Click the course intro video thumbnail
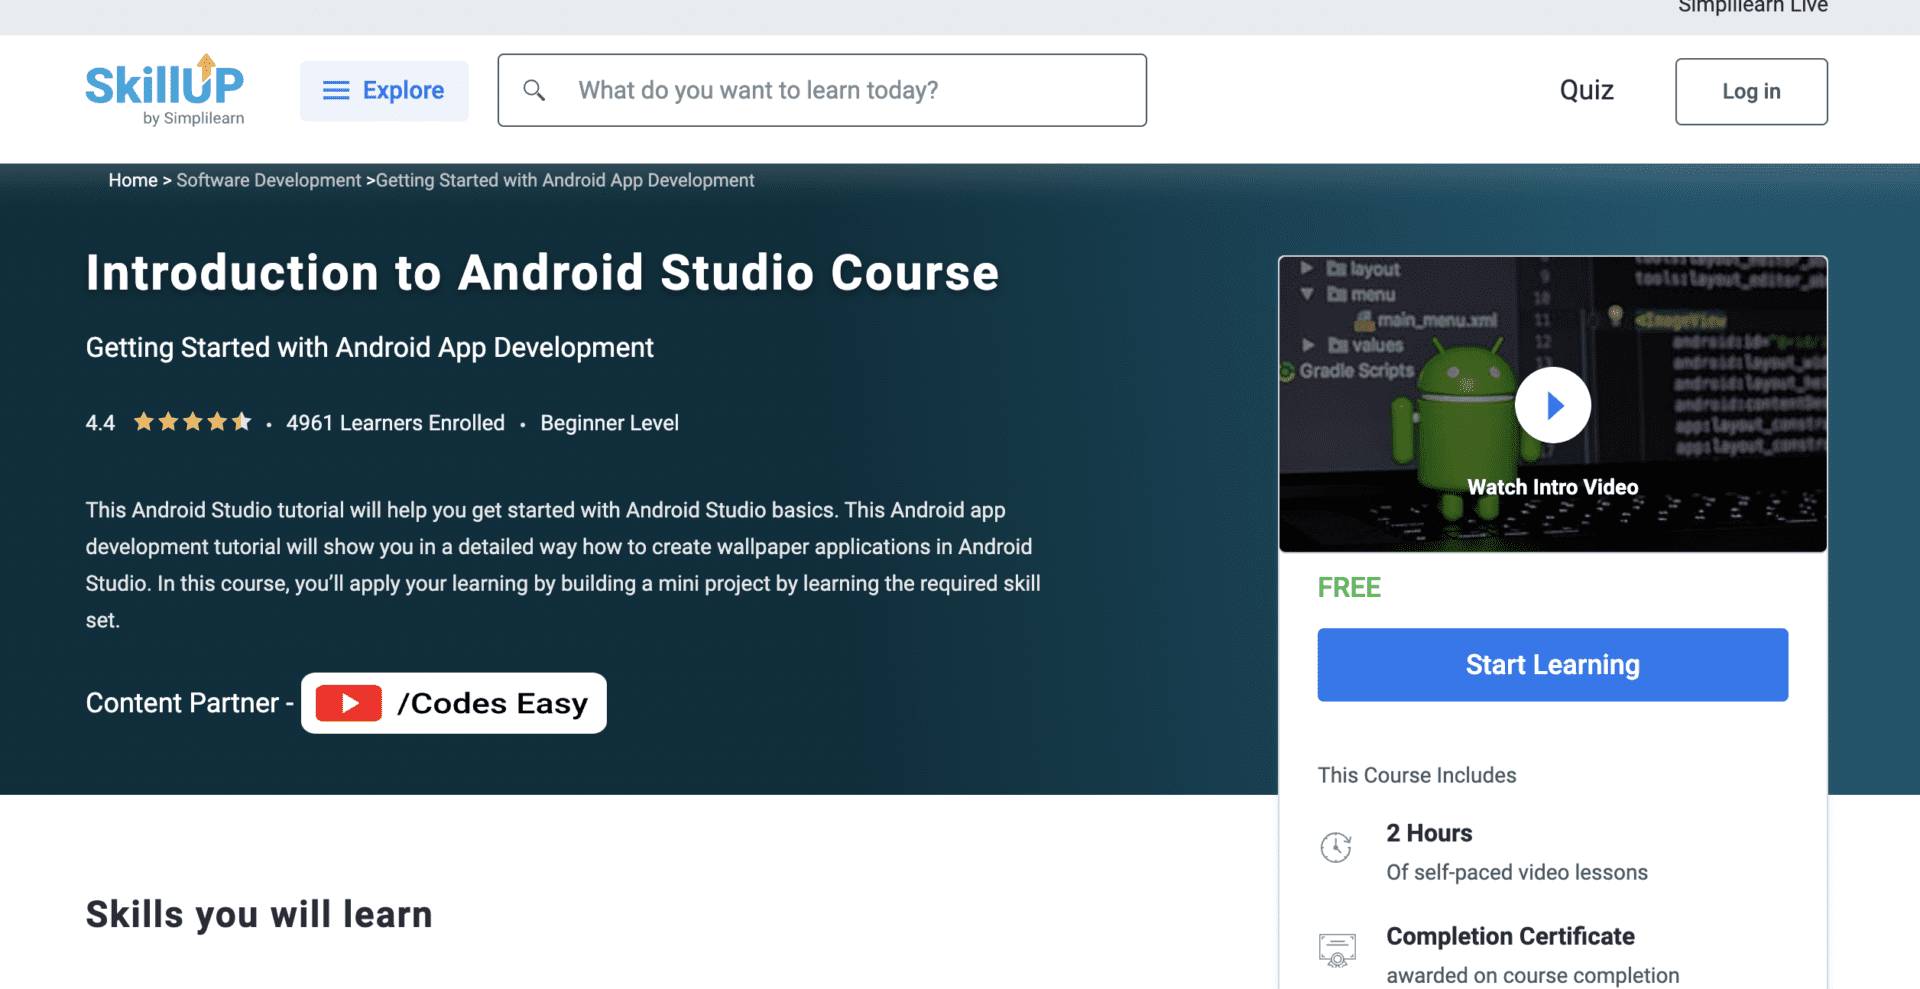The image size is (1920, 989). [x=1552, y=404]
